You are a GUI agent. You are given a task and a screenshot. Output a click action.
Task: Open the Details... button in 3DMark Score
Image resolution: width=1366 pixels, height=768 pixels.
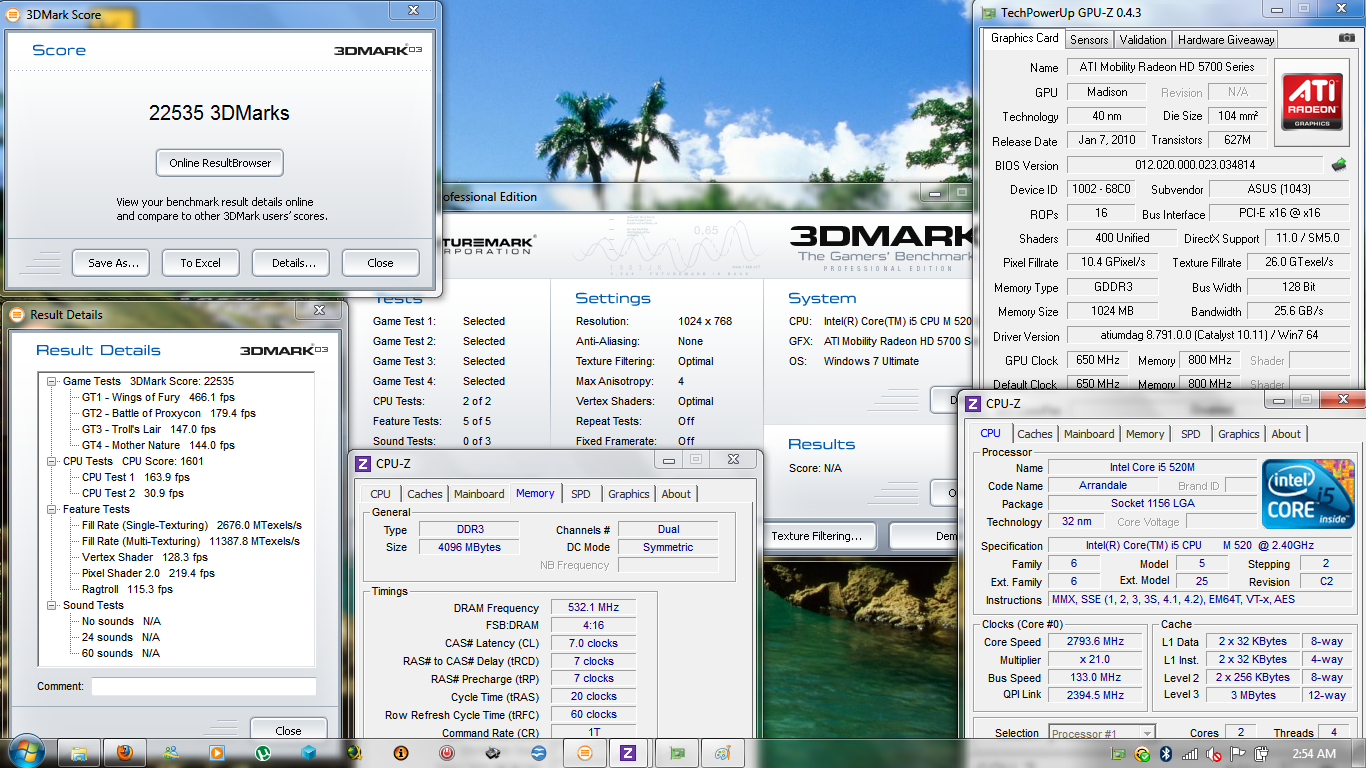click(x=291, y=263)
